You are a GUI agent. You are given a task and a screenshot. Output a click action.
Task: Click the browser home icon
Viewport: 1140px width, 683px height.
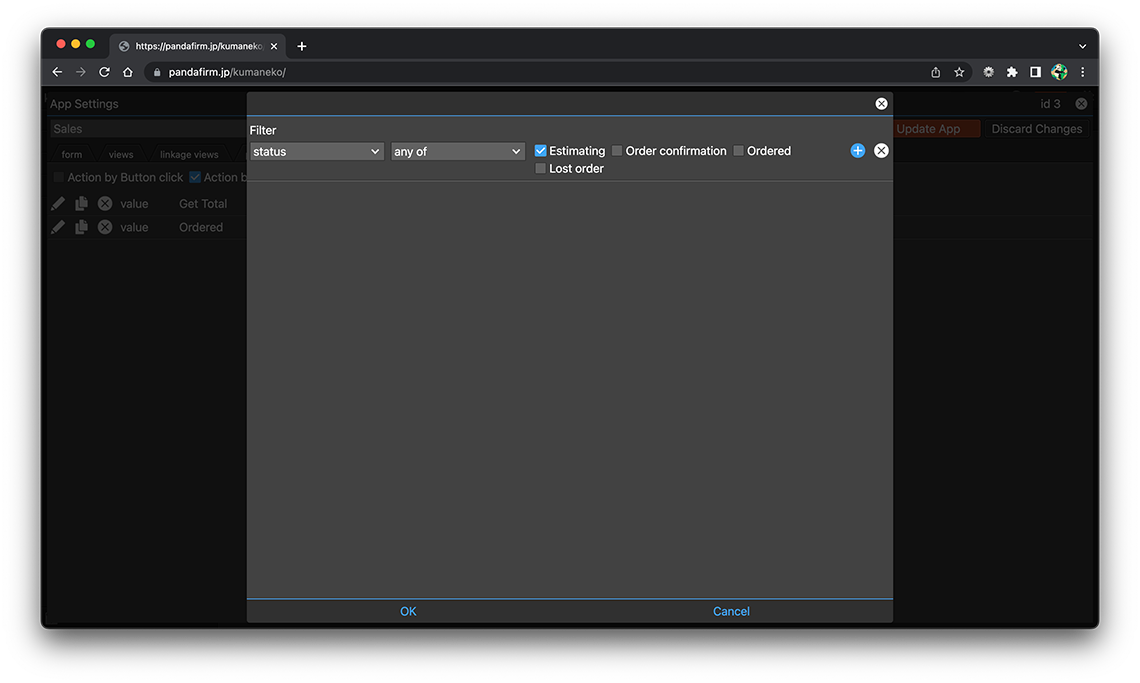coord(128,72)
